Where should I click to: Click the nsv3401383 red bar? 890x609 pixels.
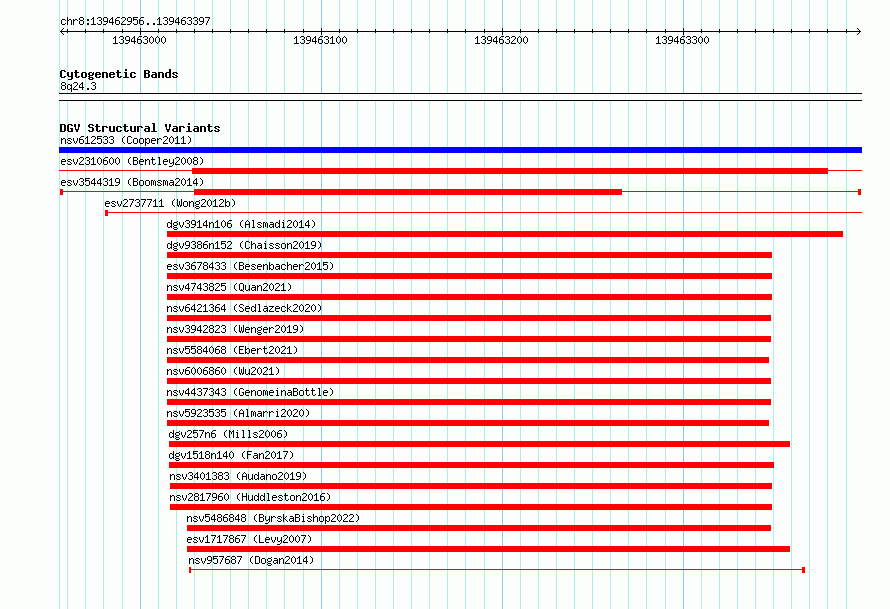[471, 486]
